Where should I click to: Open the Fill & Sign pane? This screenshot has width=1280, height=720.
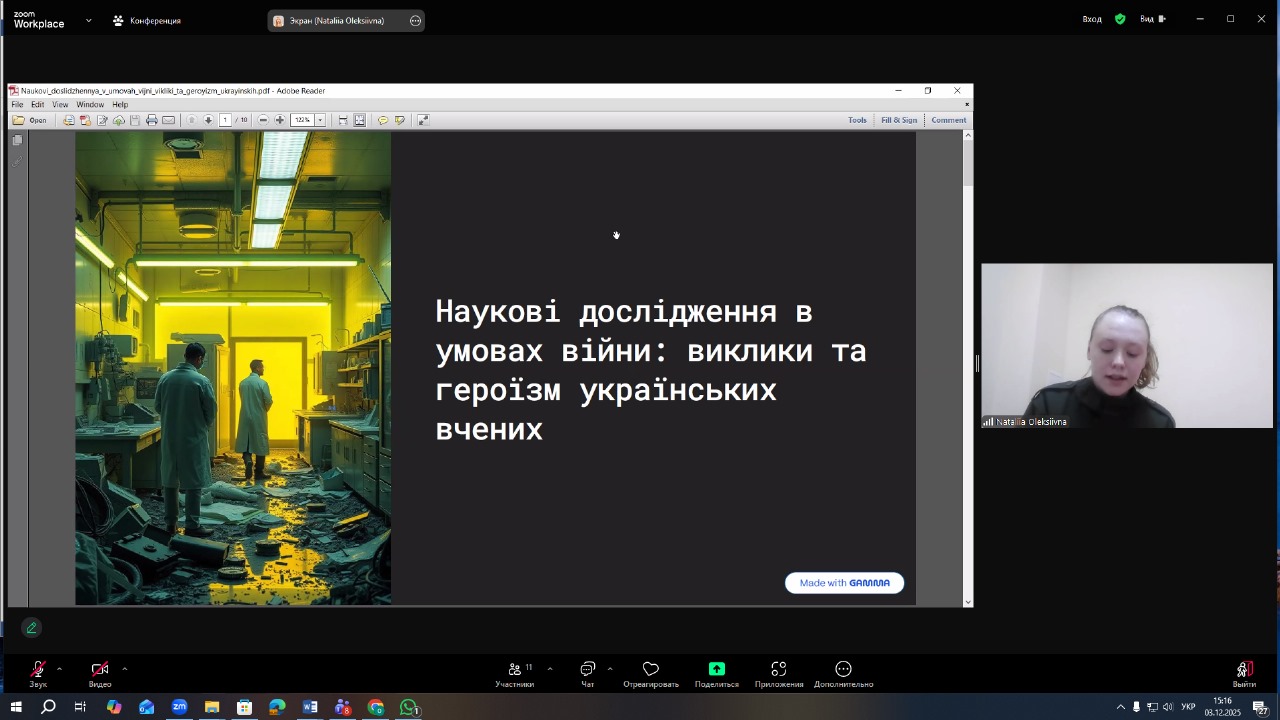(x=898, y=120)
